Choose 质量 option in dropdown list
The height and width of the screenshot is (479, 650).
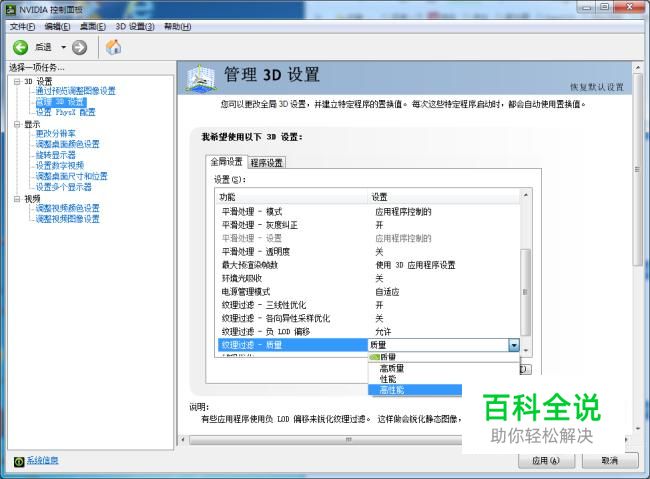click(x=444, y=357)
